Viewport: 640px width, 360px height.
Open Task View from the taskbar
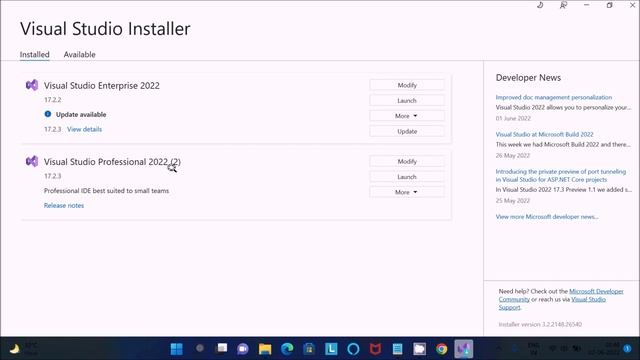(x=222, y=349)
